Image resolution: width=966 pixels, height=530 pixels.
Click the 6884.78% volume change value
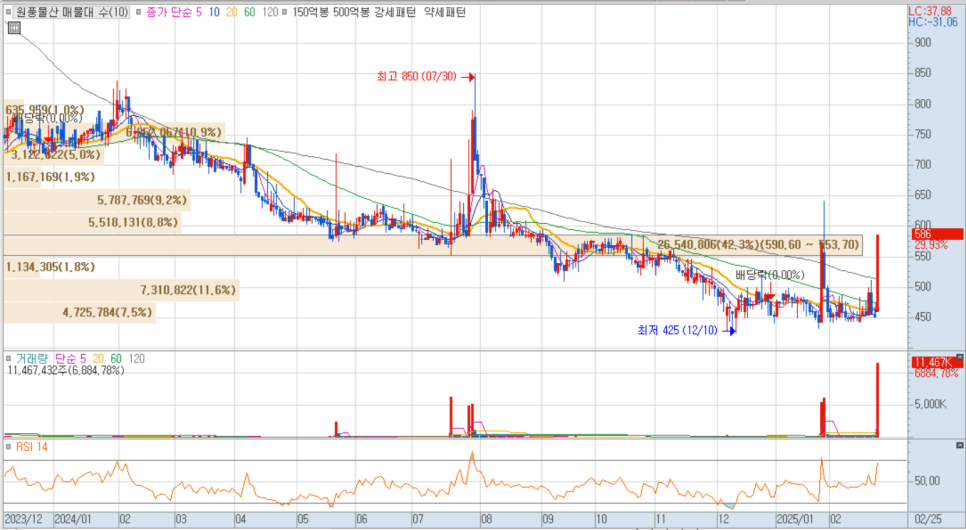pyautogui.click(x=936, y=373)
